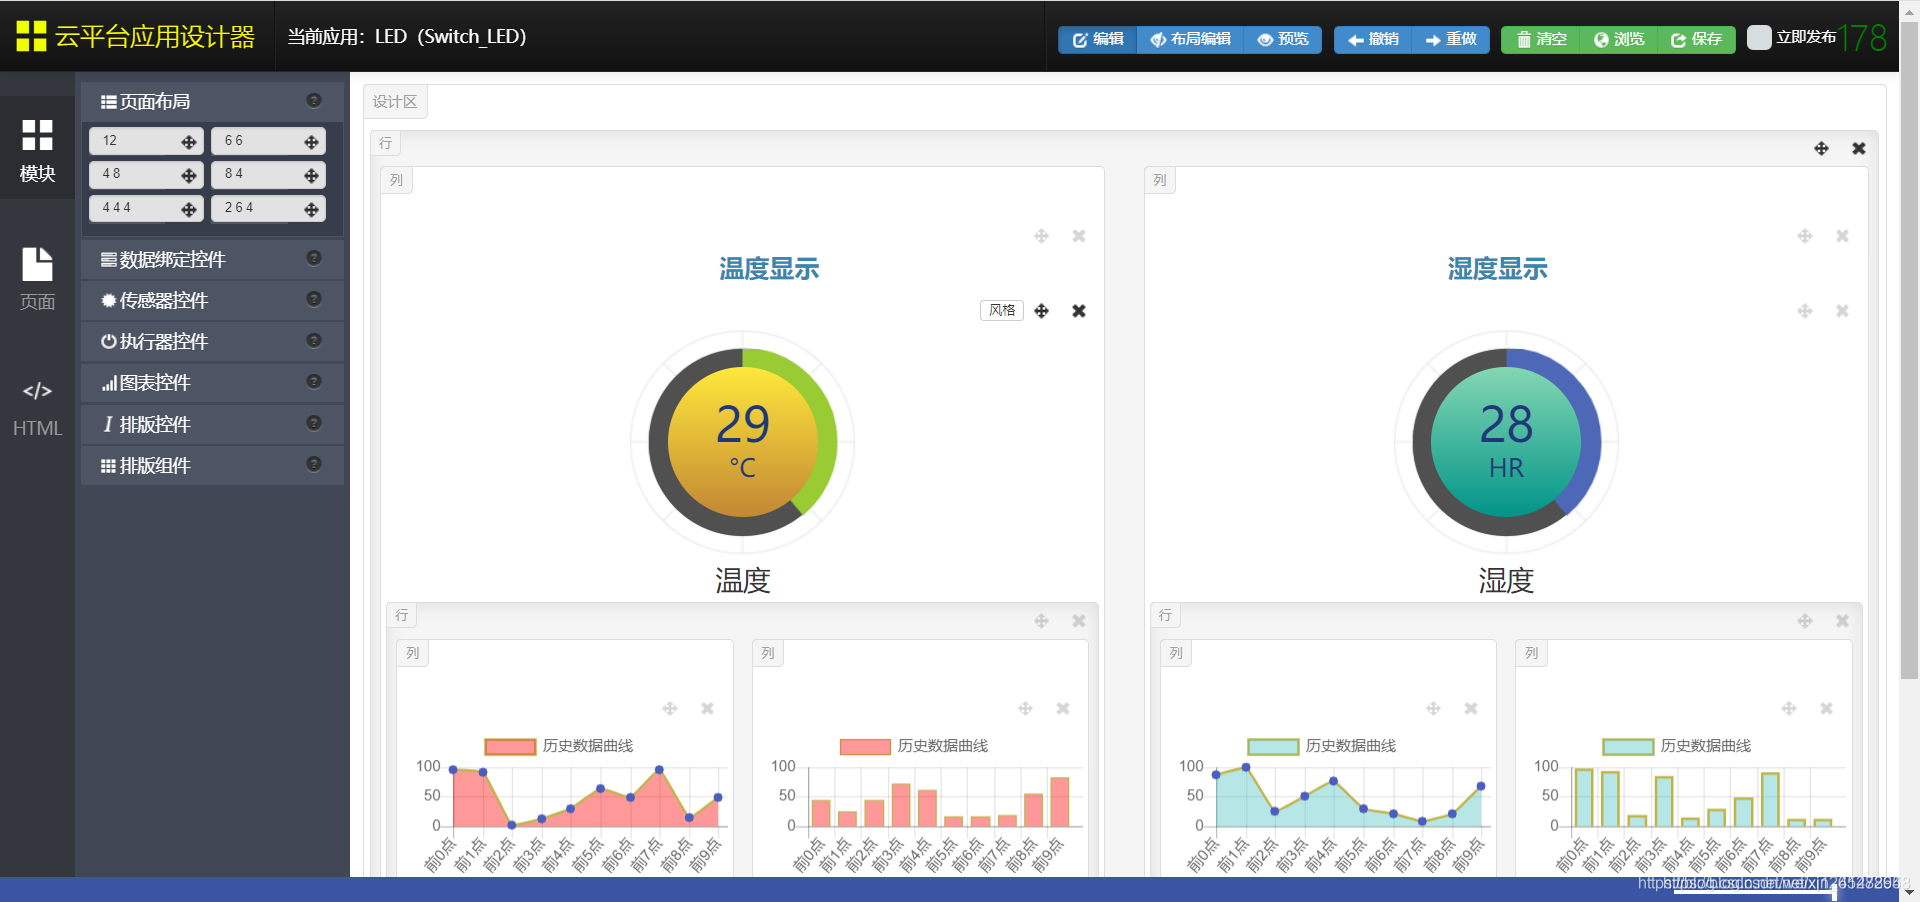Viewport: 1920px width, 902px height.
Task: Delete the teal bar chart widget via X
Action: point(1826,708)
